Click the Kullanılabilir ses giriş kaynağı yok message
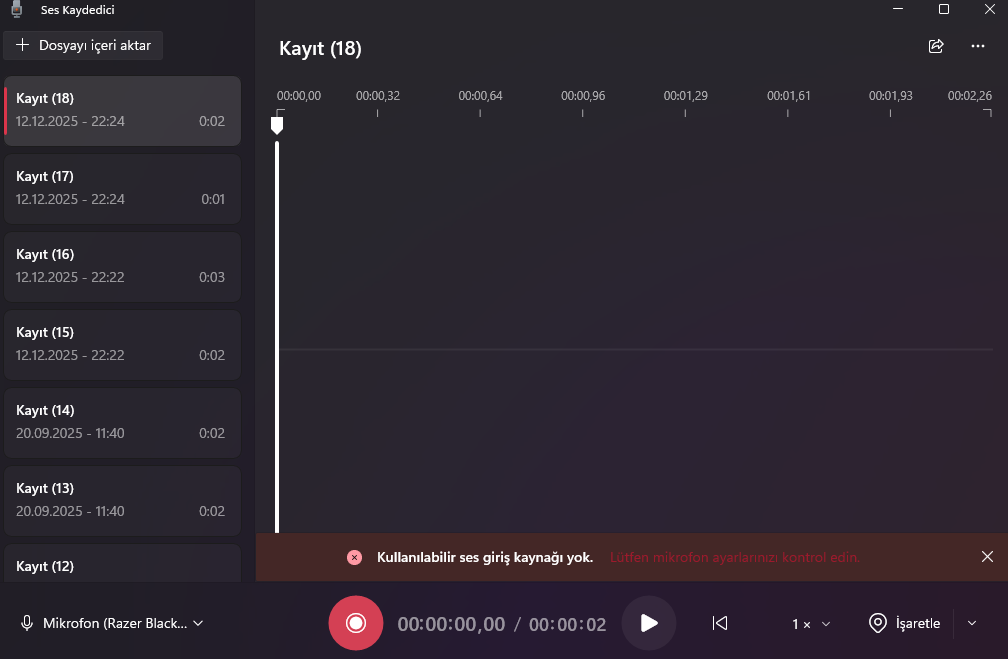Viewport: 1008px width, 659px height. 485,557
